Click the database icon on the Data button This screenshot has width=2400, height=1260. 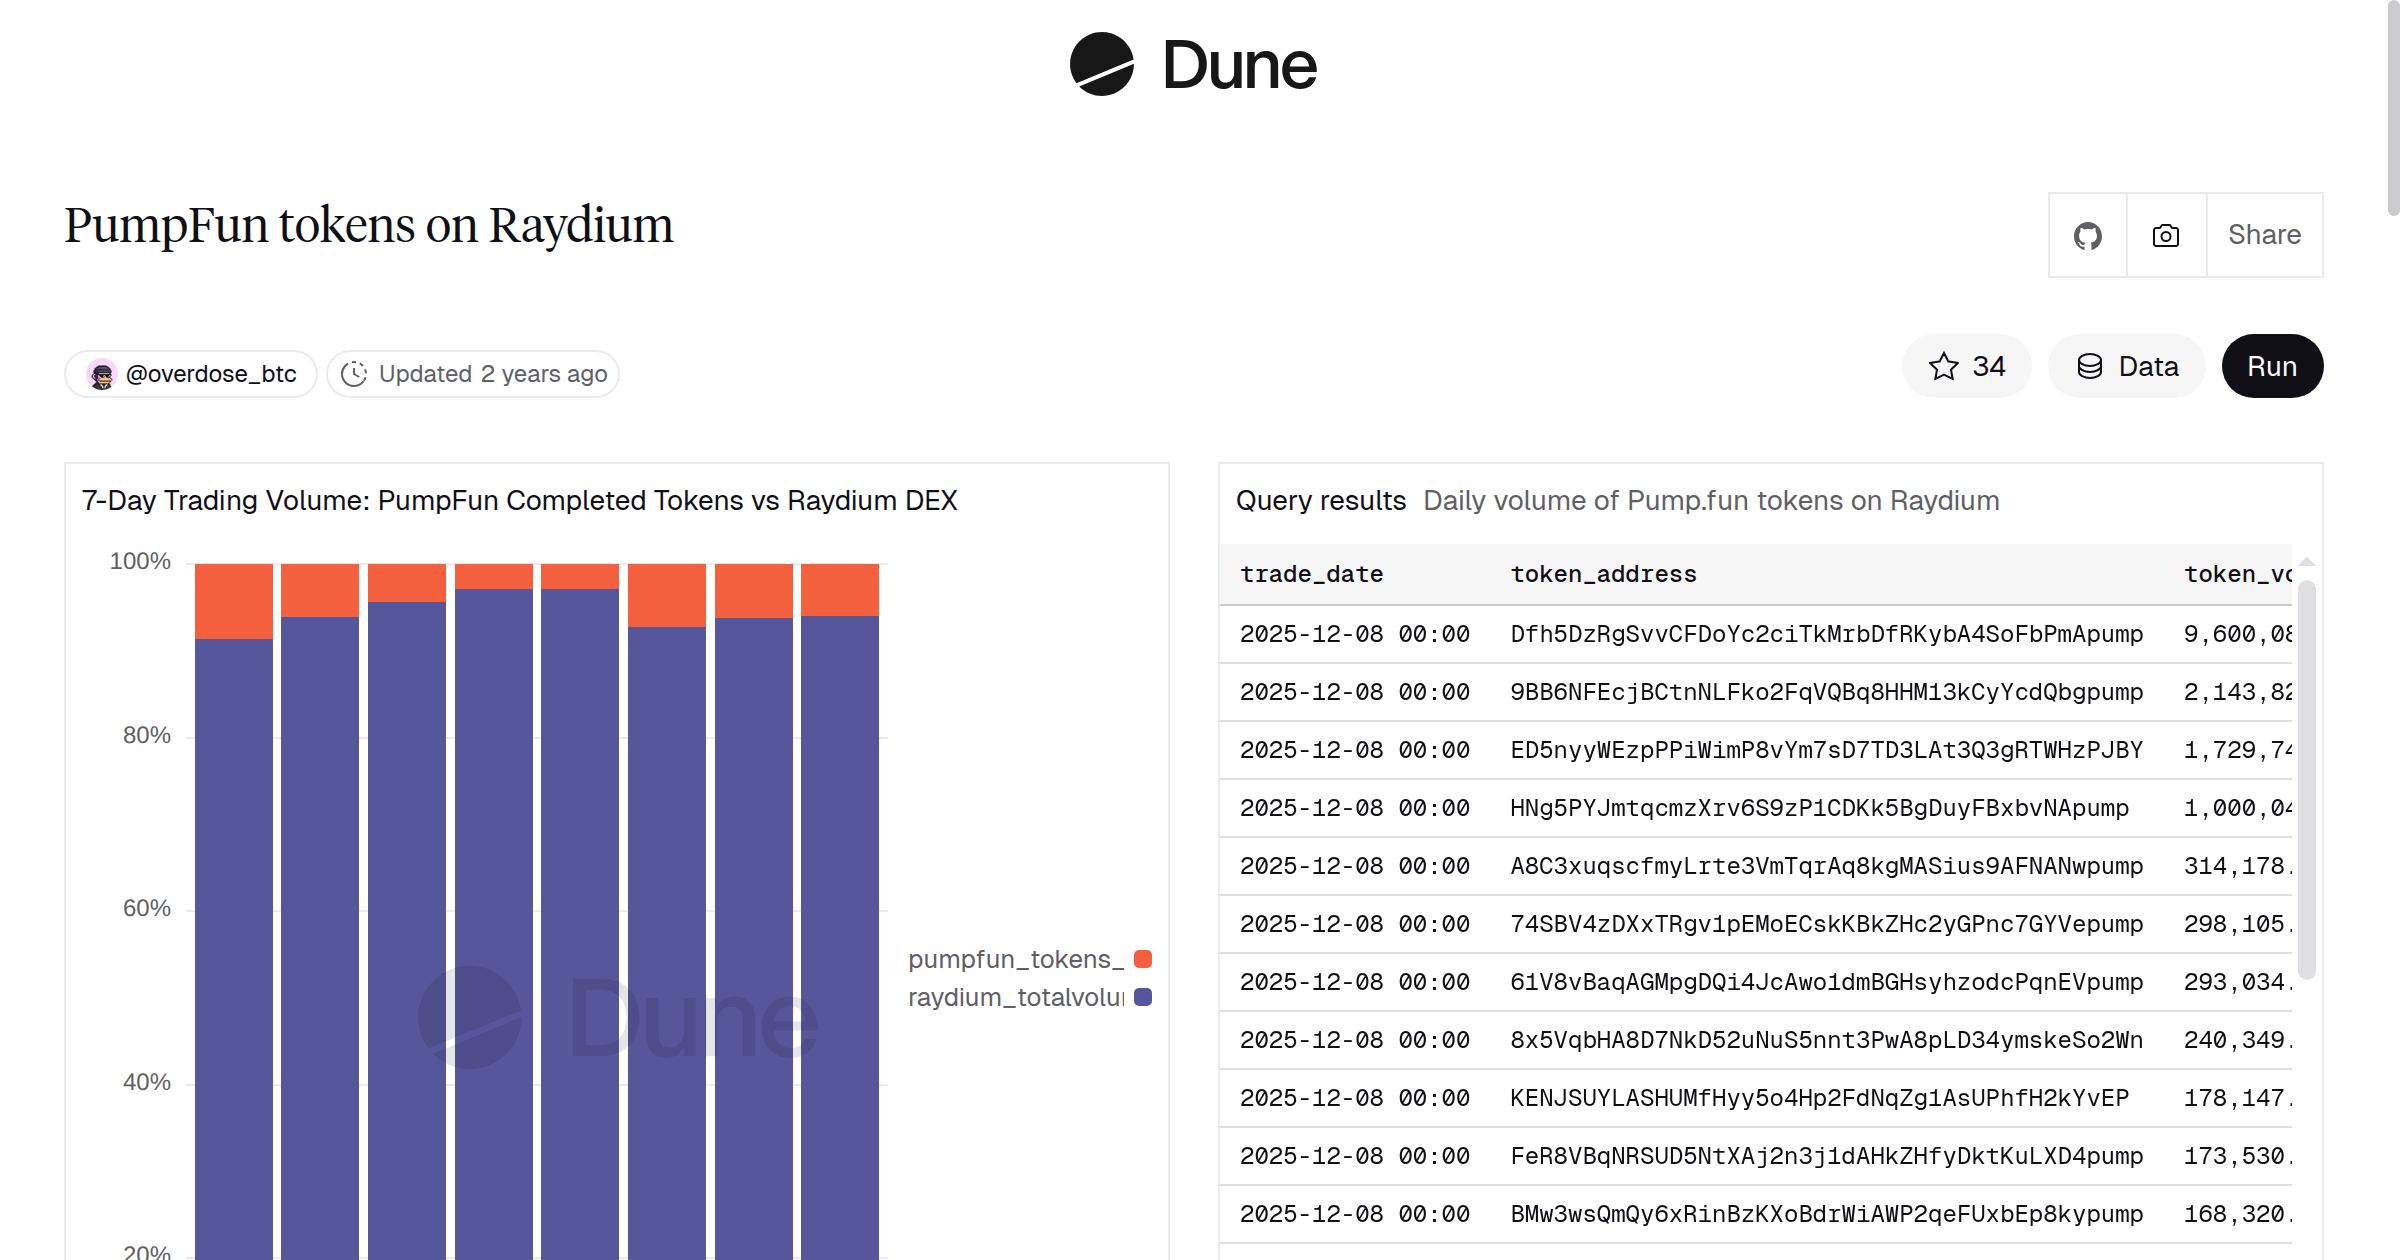[x=2090, y=366]
